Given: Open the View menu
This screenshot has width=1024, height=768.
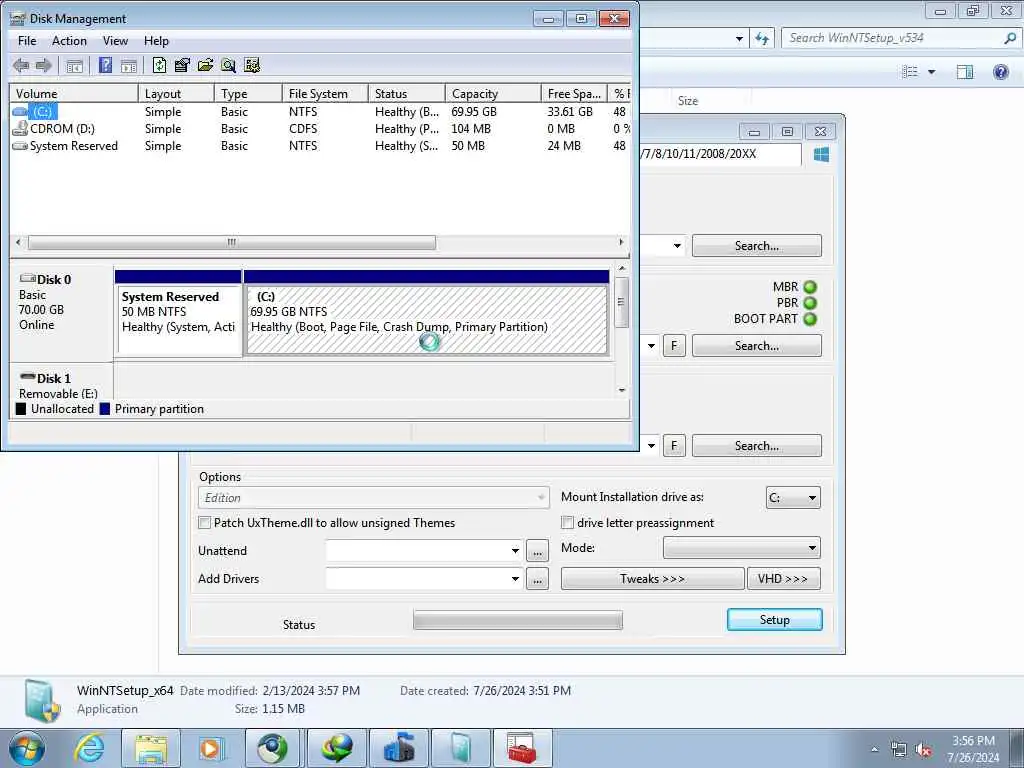Looking at the screenshot, I should coord(115,40).
